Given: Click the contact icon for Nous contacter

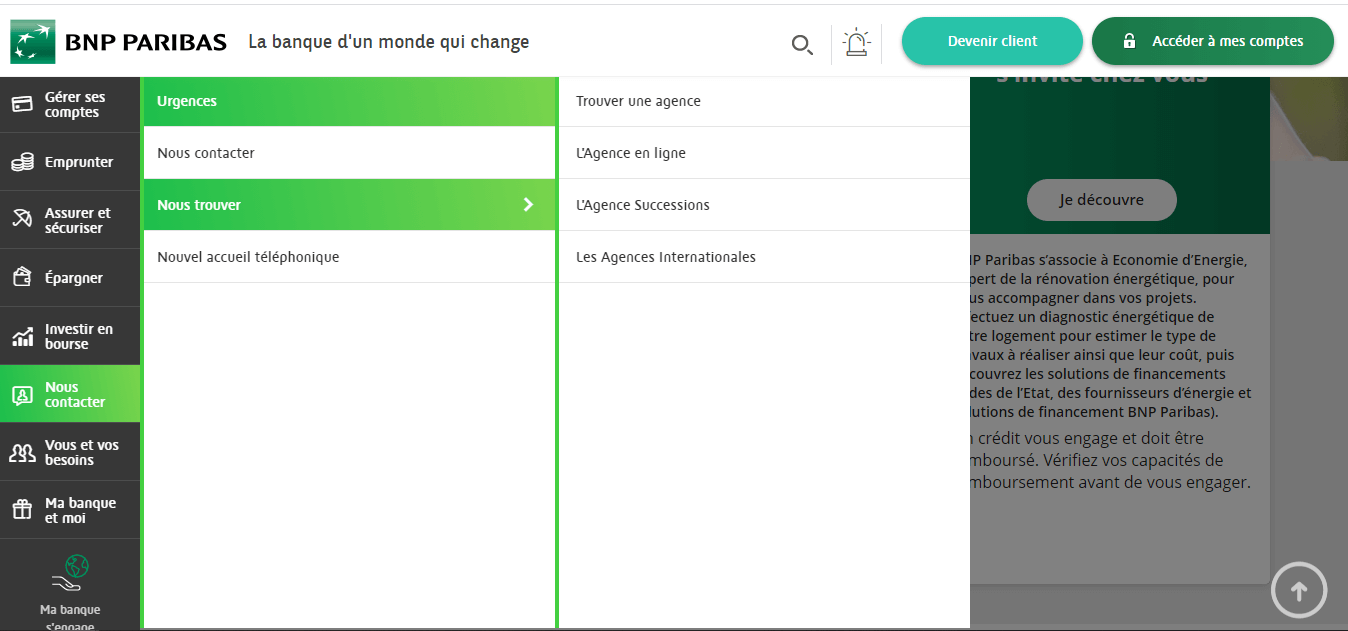Looking at the screenshot, I should [x=22, y=394].
